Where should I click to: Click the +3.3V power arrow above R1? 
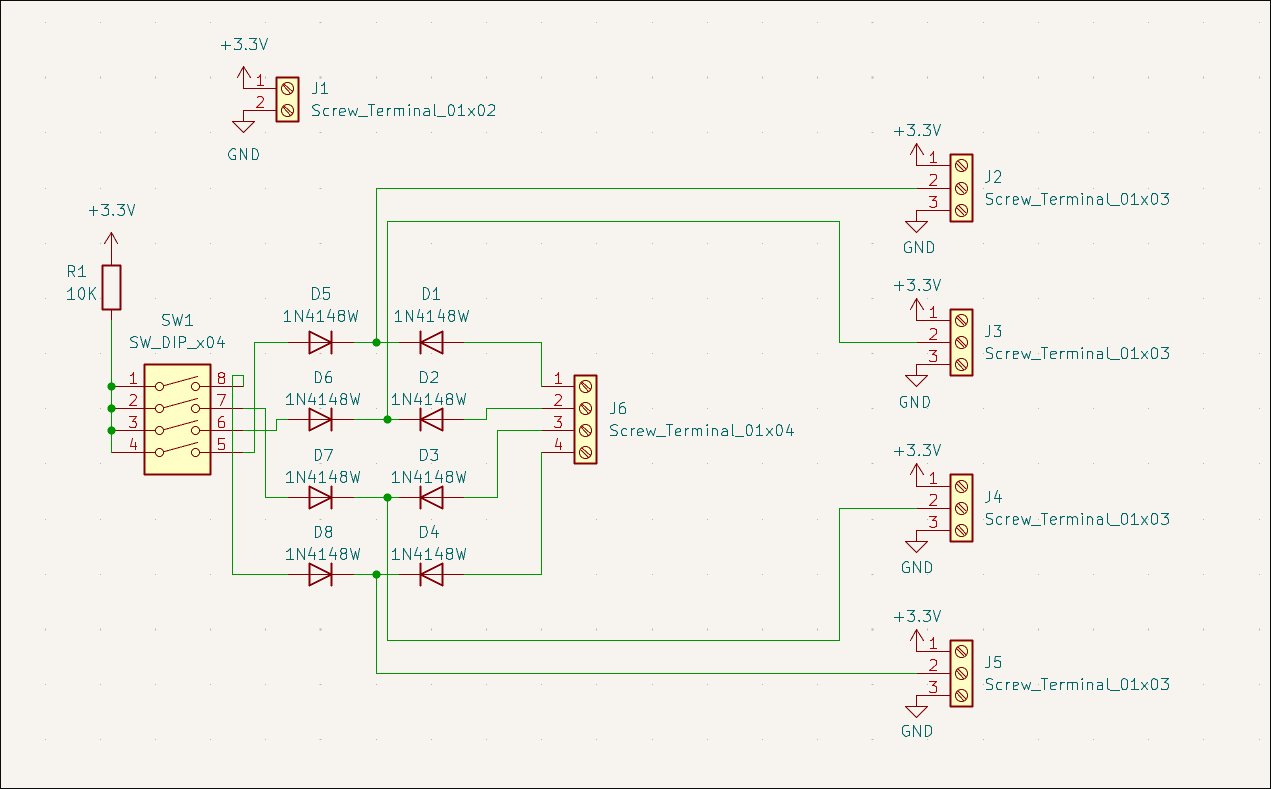tap(111, 240)
